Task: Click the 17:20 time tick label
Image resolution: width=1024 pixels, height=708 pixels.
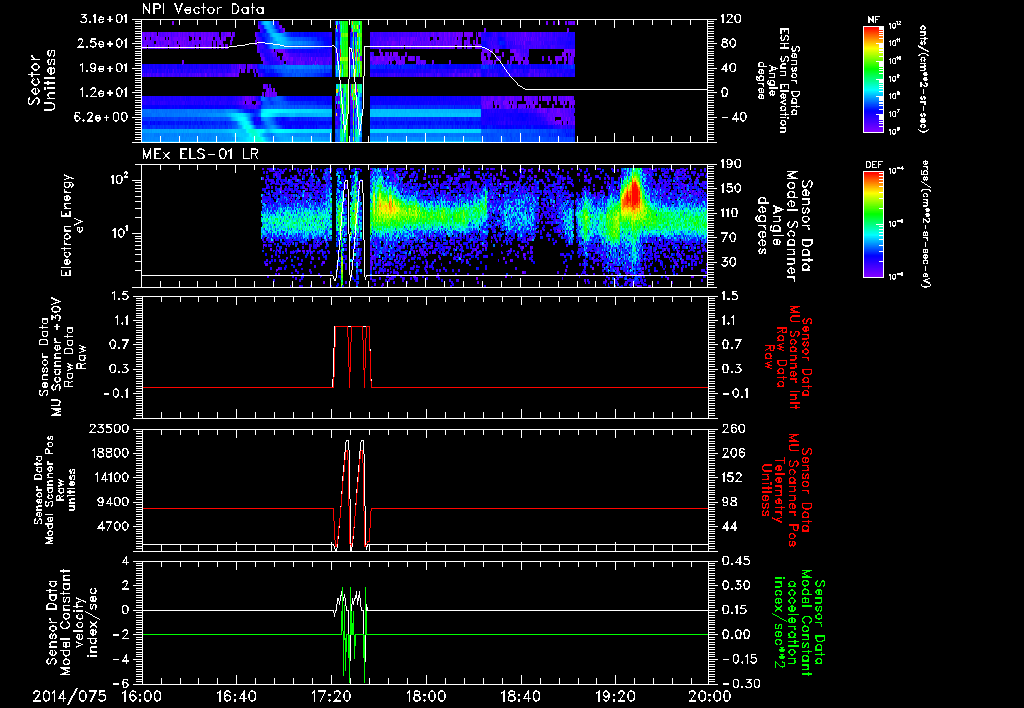Action: (331, 696)
